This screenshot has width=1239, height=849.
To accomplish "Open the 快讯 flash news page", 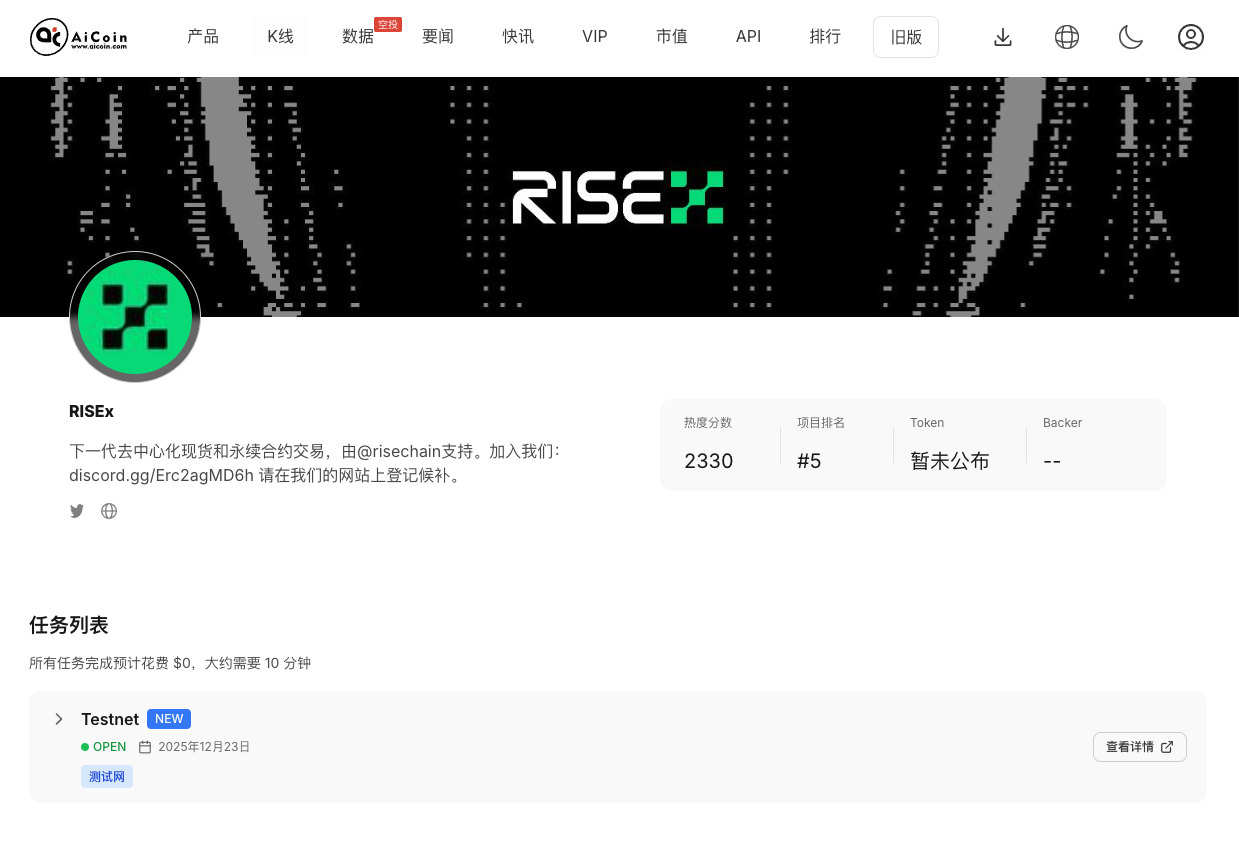I will (518, 37).
